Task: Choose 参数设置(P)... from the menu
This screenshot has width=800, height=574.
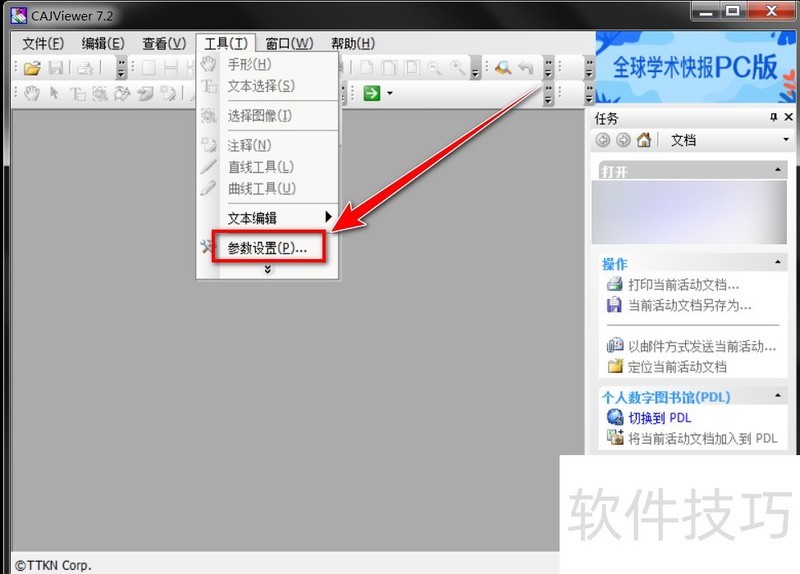Action: click(x=267, y=248)
